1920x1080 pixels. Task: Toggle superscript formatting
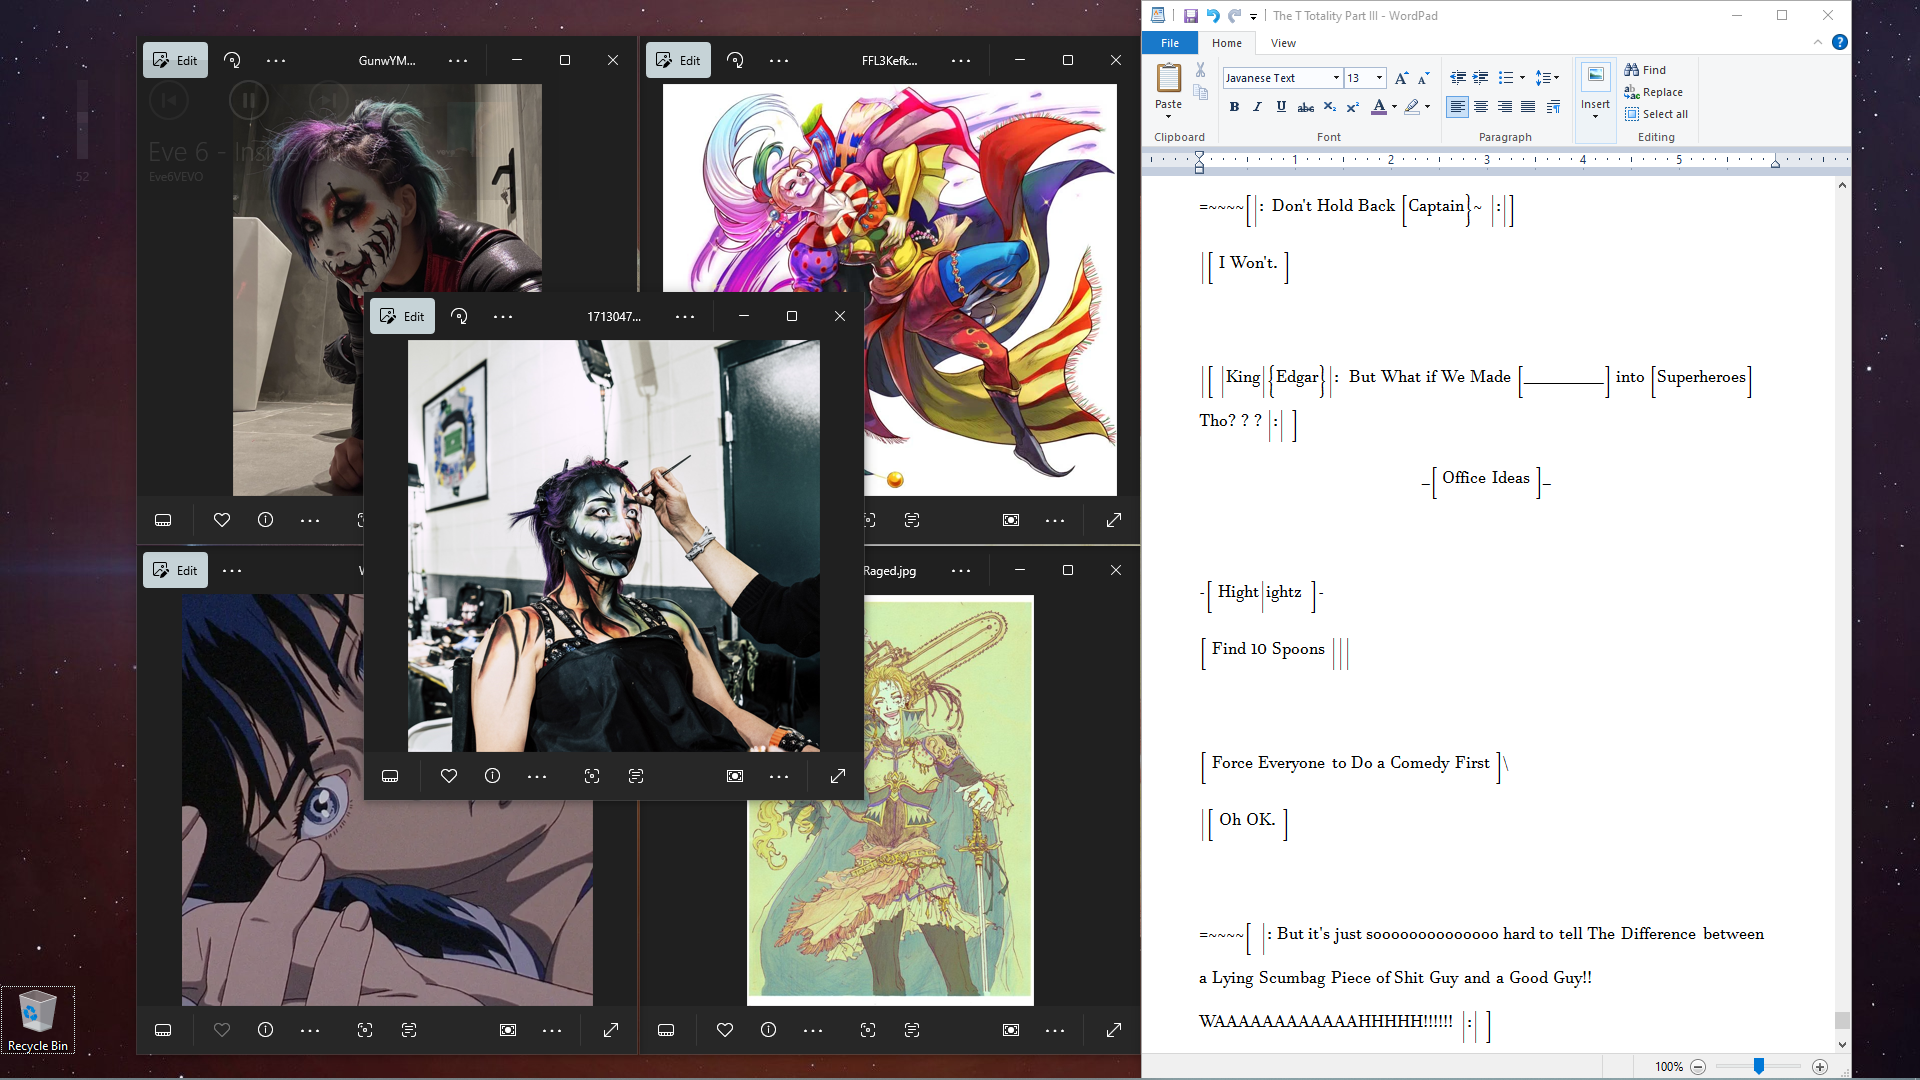pyautogui.click(x=1352, y=107)
